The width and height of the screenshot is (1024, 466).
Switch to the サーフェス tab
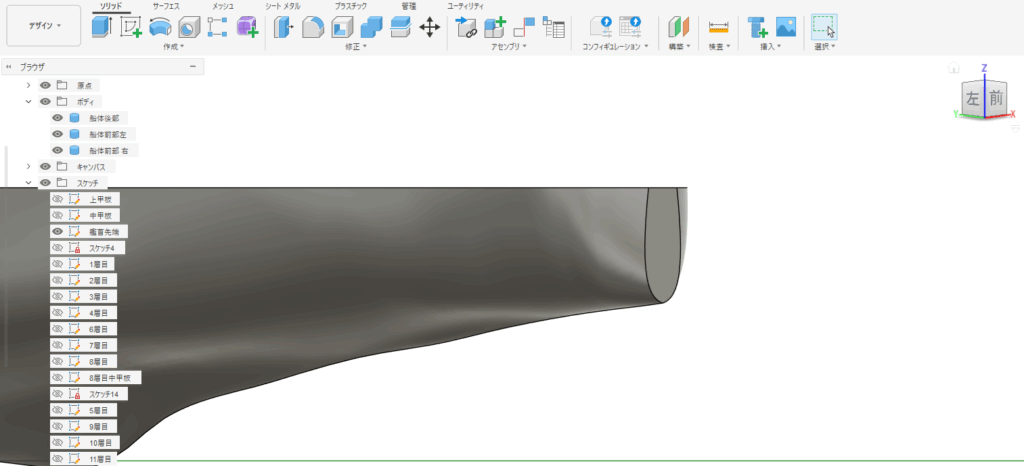pyautogui.click(x=167, y=6)
